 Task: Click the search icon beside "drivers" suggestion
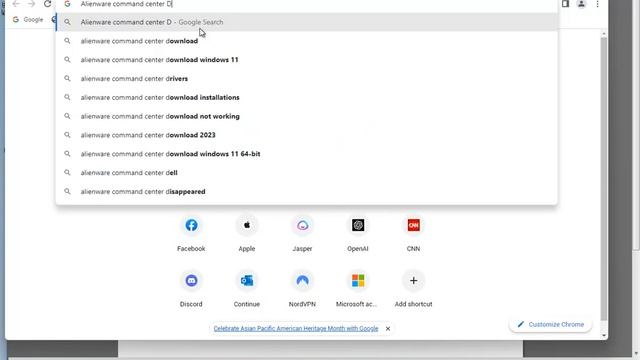[x=67, y=78]
